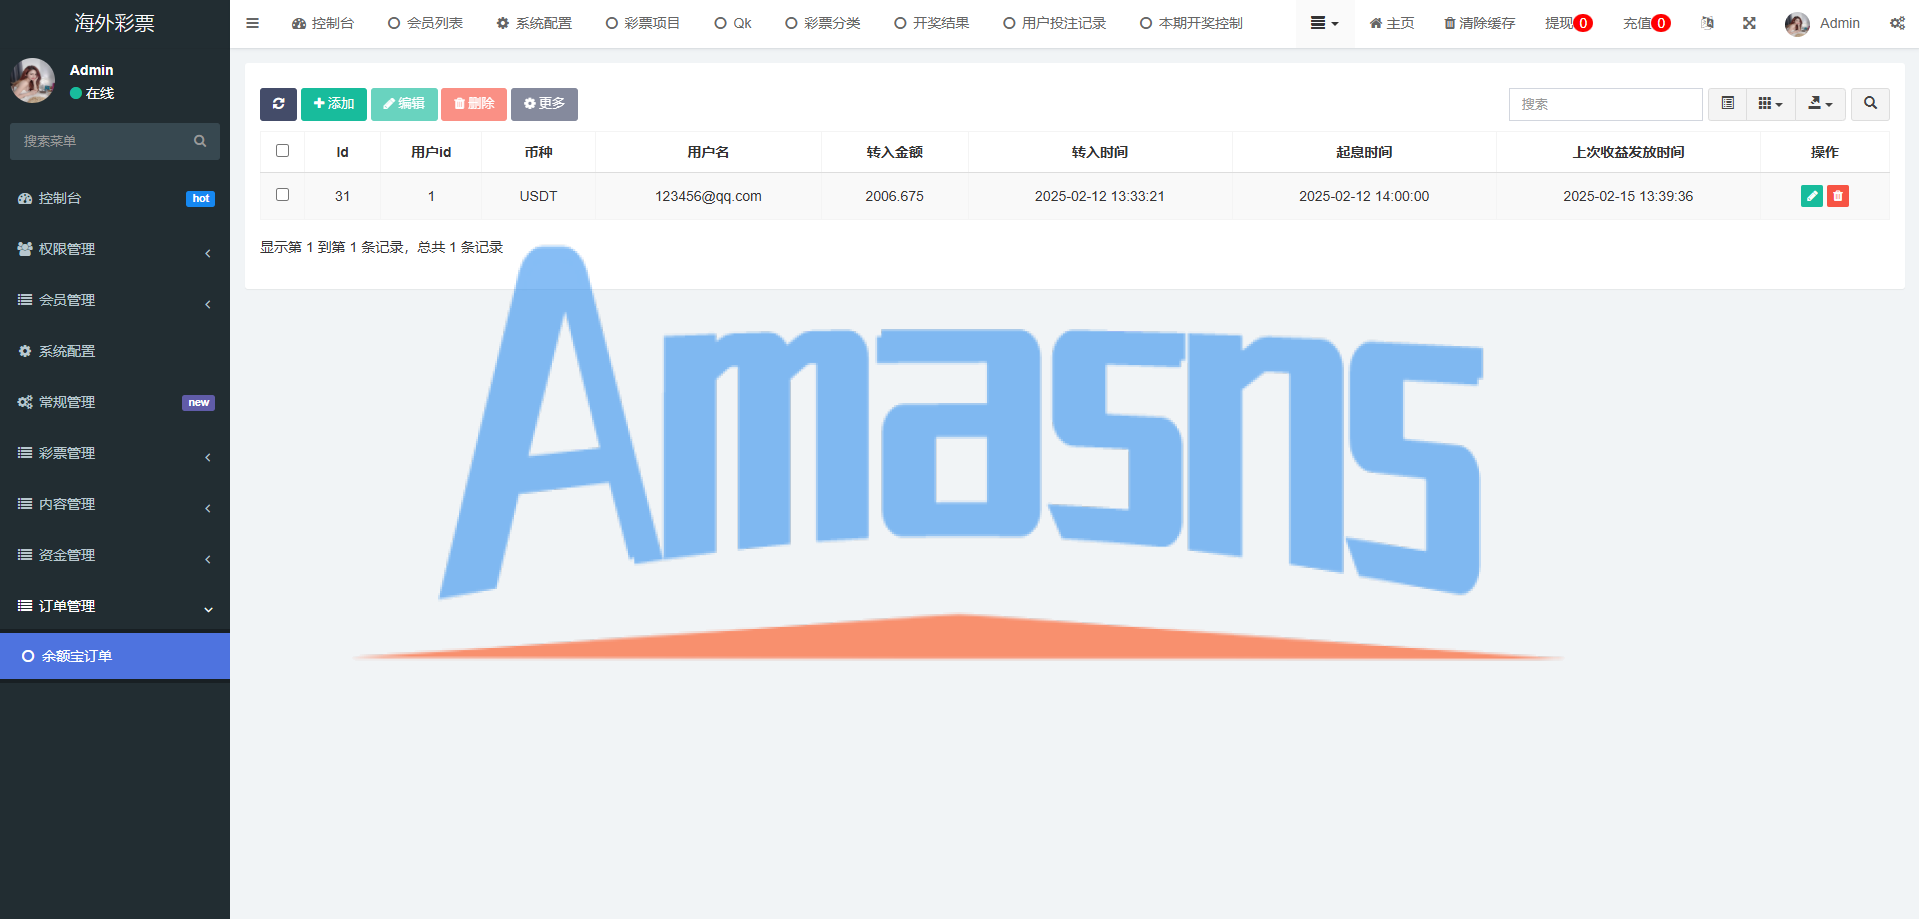Open the tab list dropdown in top bar
This screenshot has height=919, width=1919.
1324,23
